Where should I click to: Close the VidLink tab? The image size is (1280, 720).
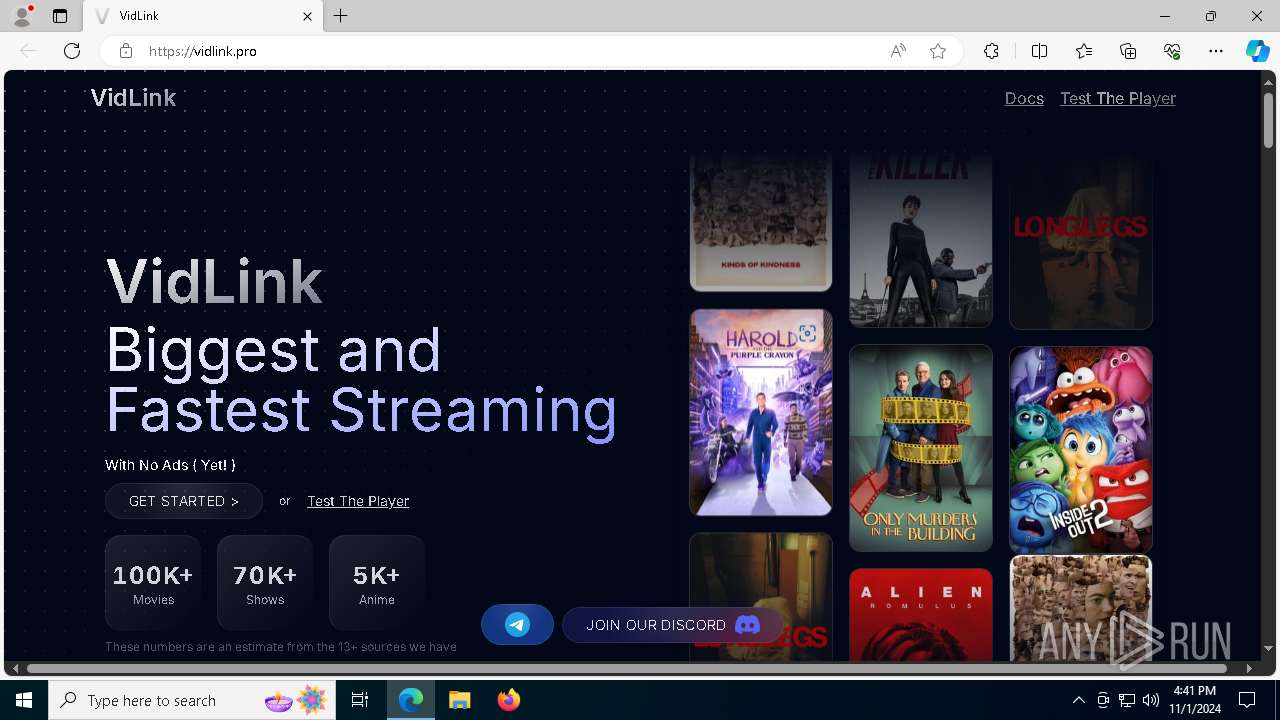click(307, 16)
